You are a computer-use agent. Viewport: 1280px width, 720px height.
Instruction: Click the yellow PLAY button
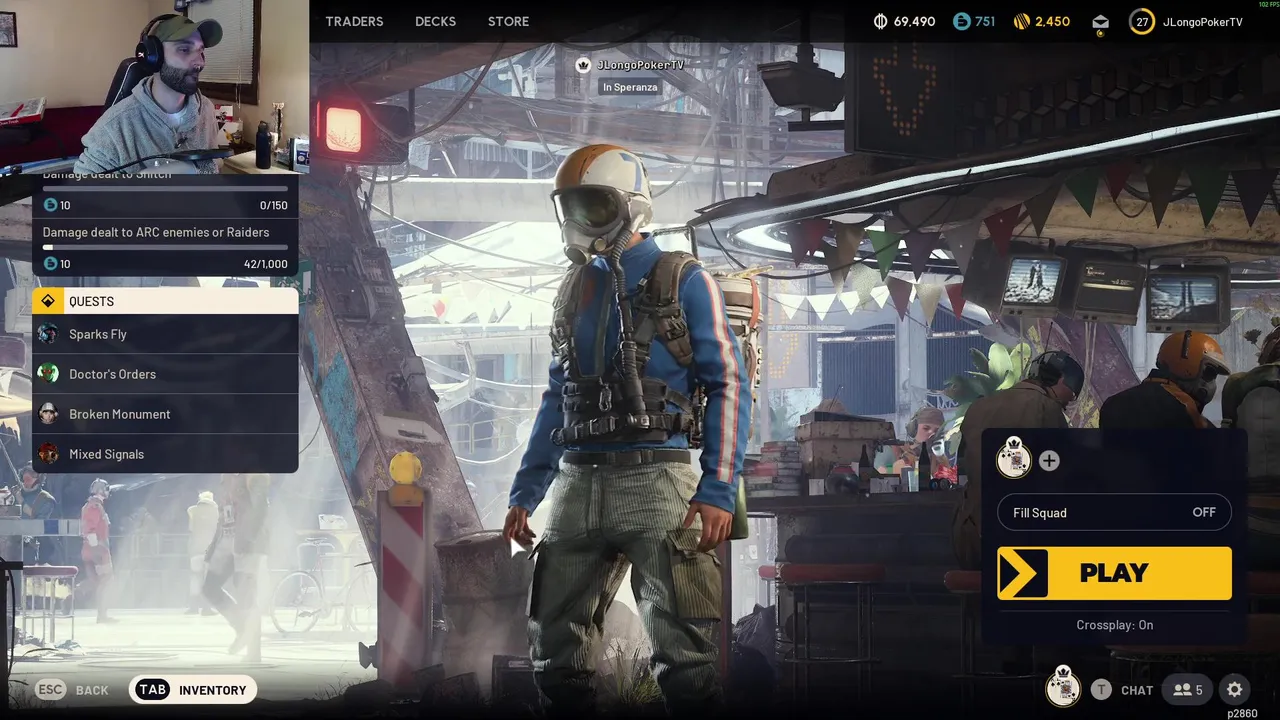(1114, 573)
